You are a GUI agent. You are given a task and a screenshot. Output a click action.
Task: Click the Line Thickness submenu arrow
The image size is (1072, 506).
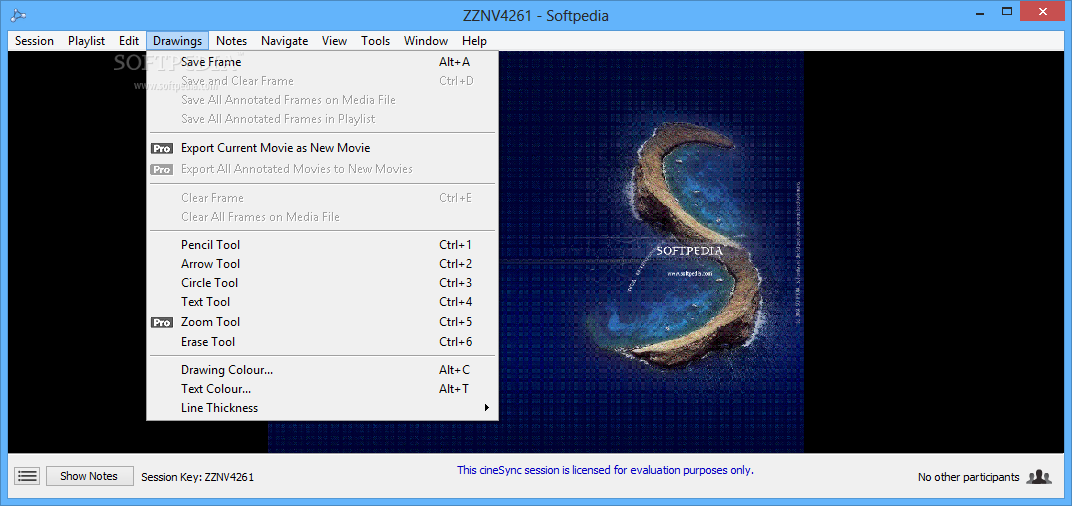point(487,408)
